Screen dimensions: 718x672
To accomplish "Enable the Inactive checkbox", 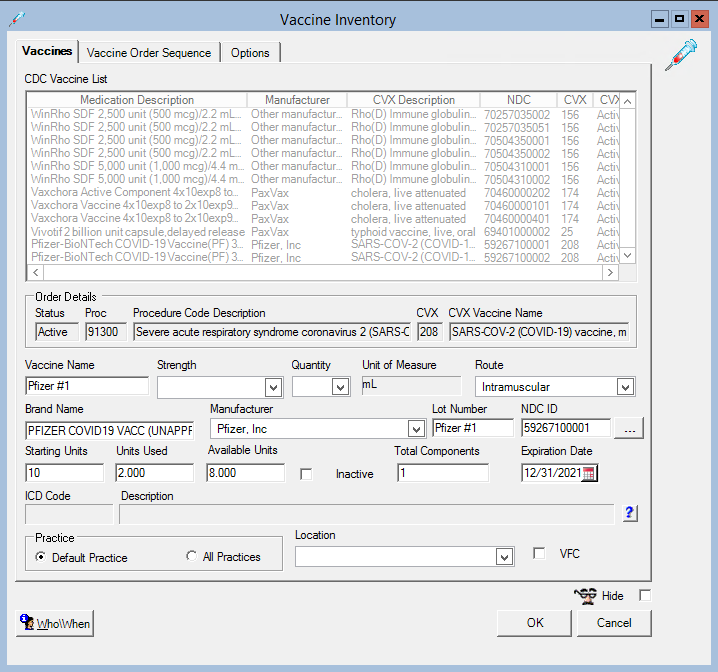I will pos(307,474).
